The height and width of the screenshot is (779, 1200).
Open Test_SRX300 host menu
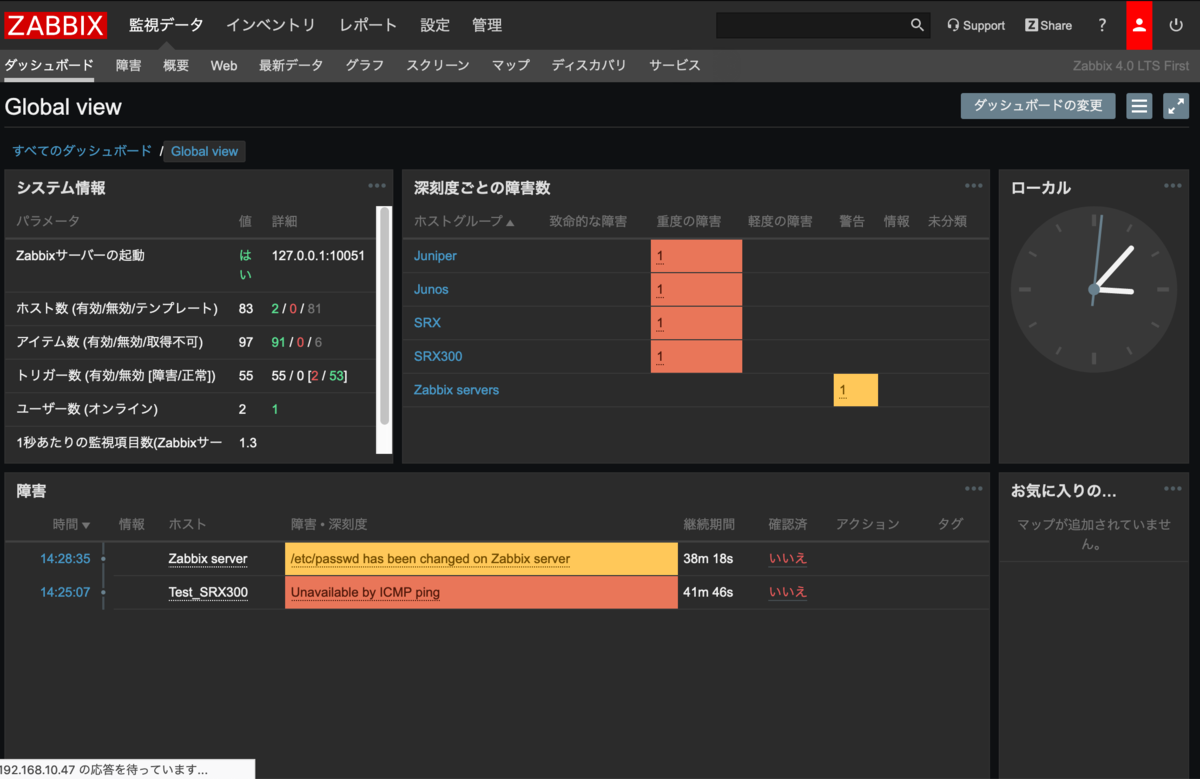(x=208, y=592)
